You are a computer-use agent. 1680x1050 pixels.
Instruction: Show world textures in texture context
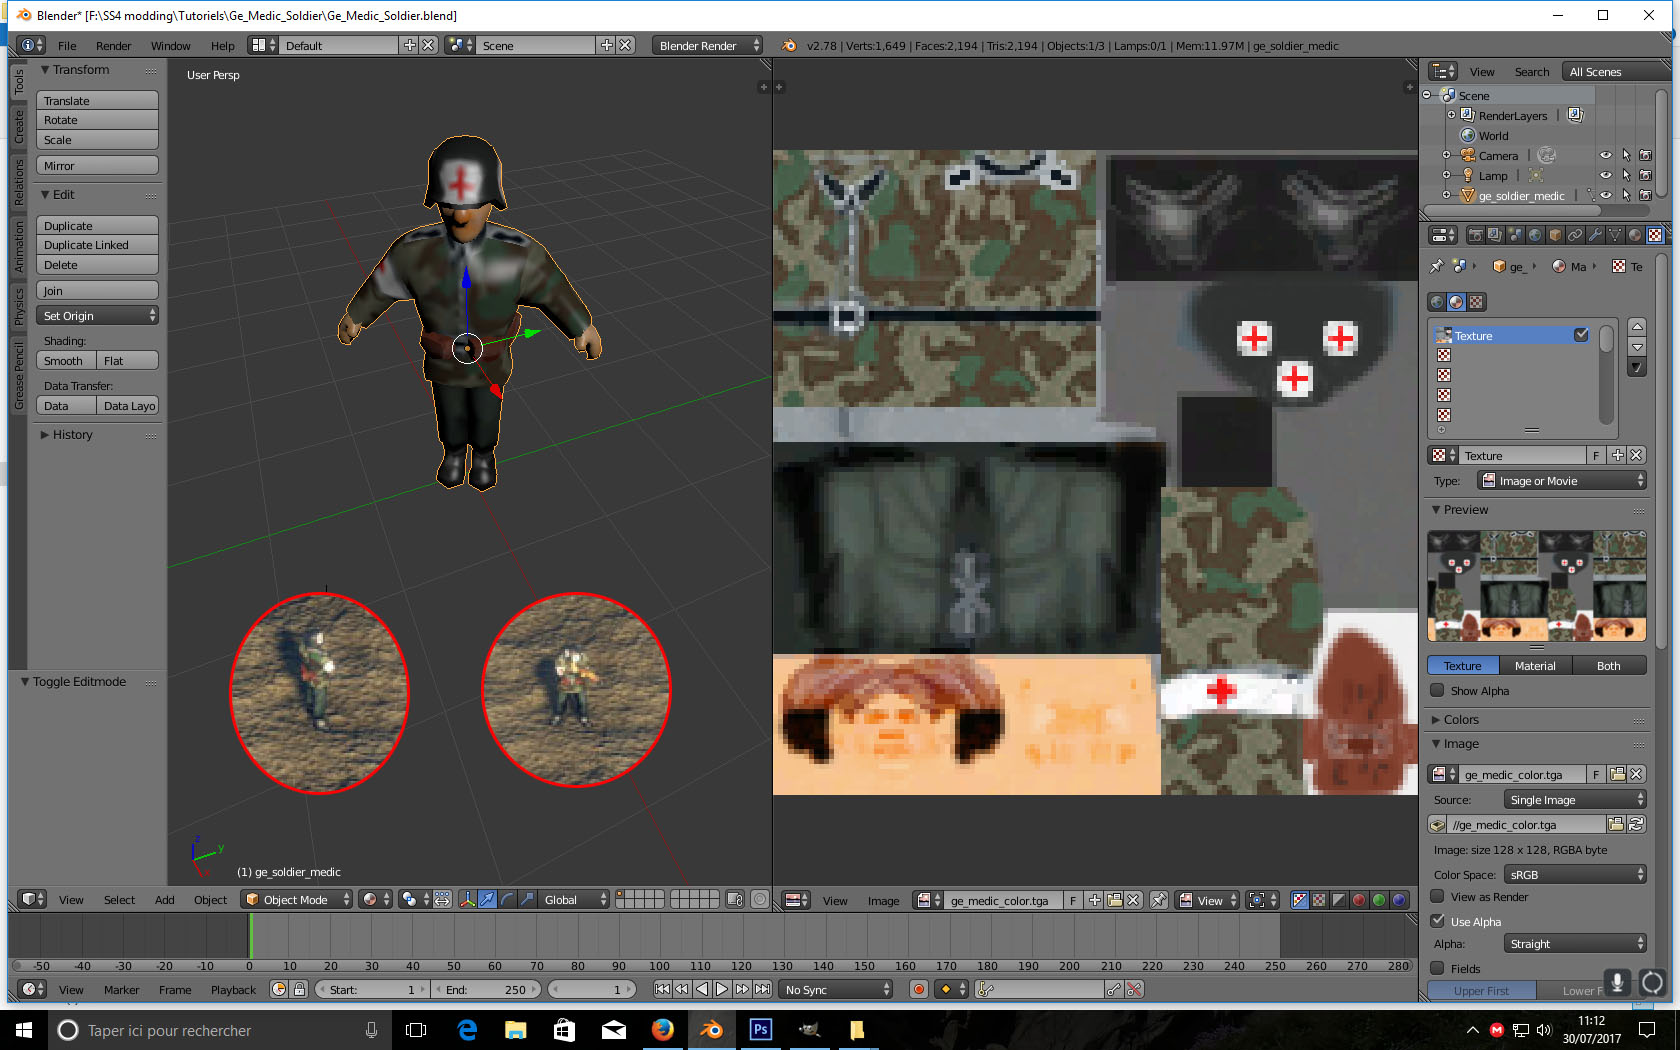(1437, 302)
